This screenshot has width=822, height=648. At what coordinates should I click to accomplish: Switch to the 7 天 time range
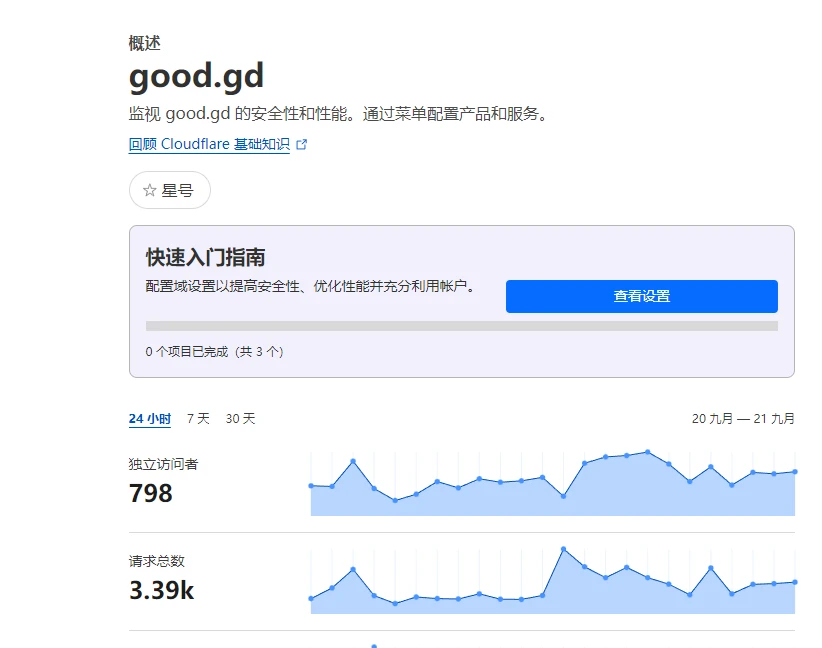tap(198, 419)
